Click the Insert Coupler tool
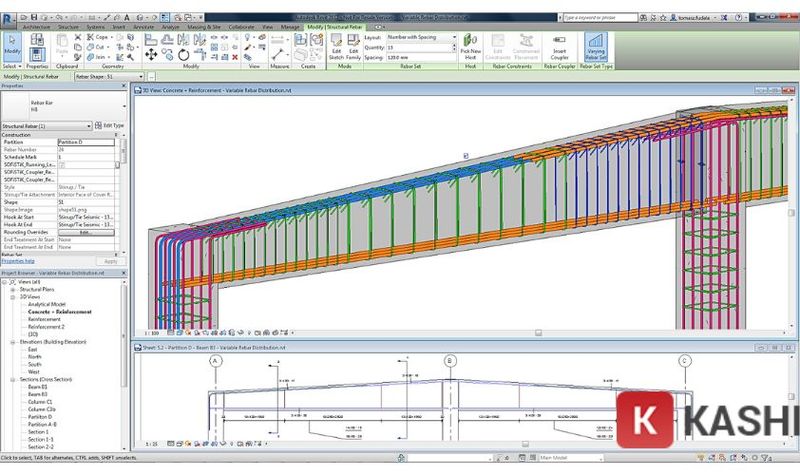800x475 pixels. (559, 47)
